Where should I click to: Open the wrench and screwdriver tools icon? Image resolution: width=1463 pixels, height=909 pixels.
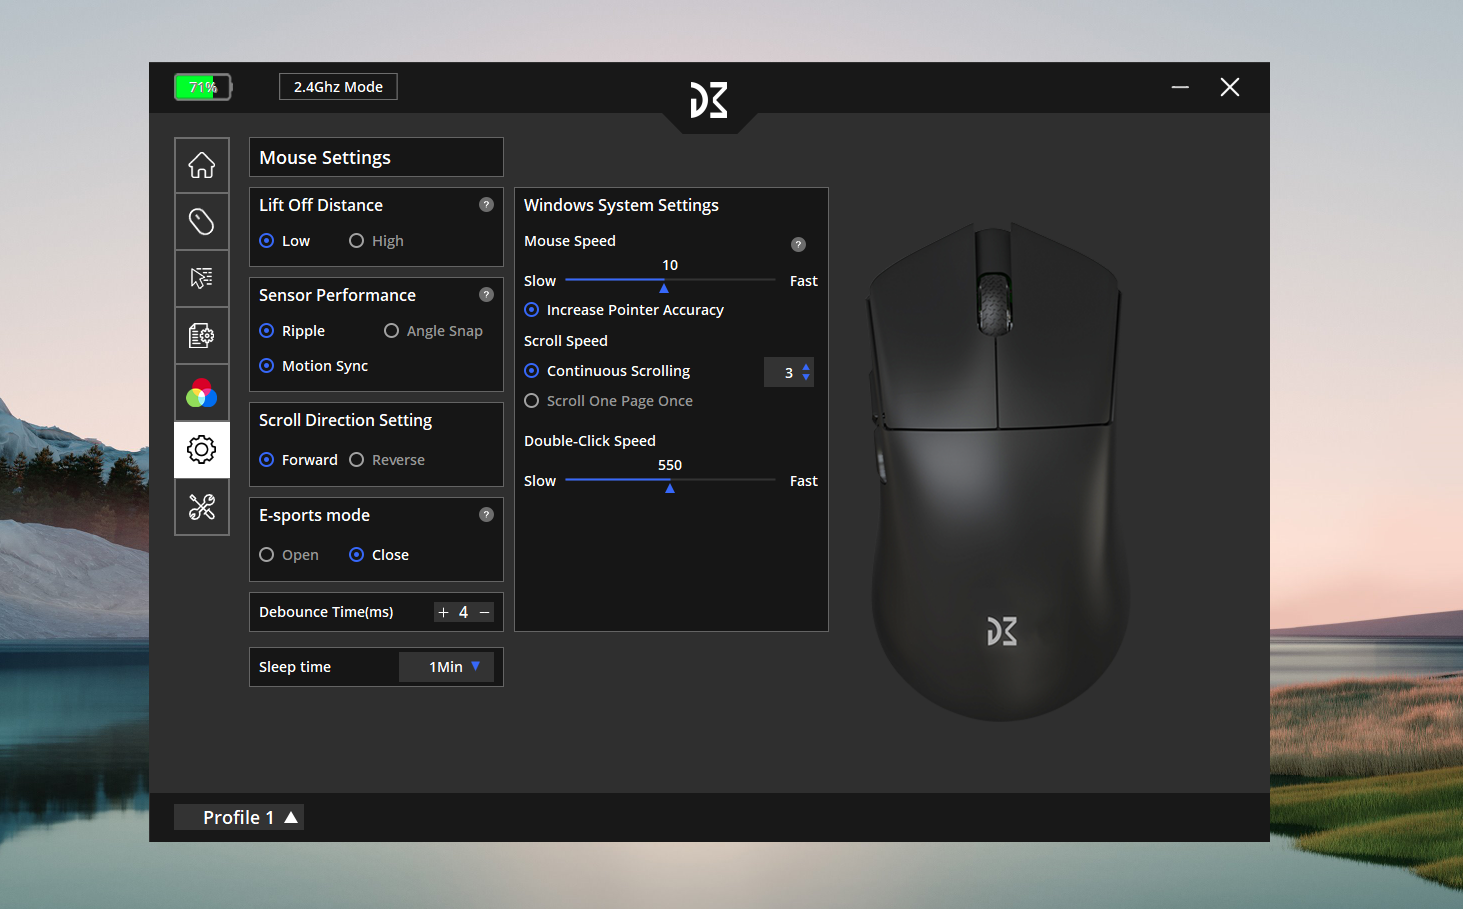[x=202, y=507]
